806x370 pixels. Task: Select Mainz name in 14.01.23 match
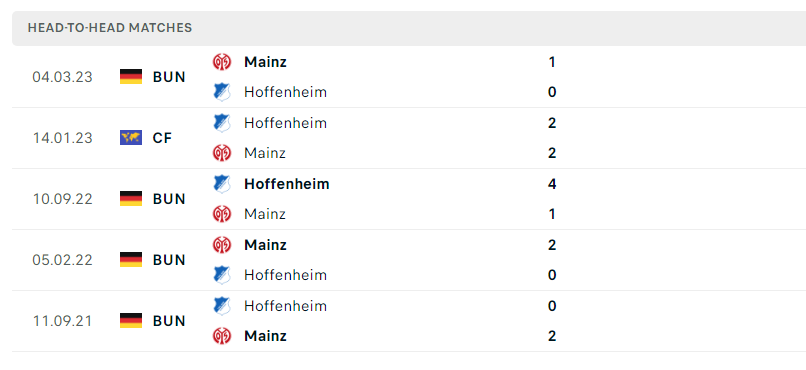[265, 153]
